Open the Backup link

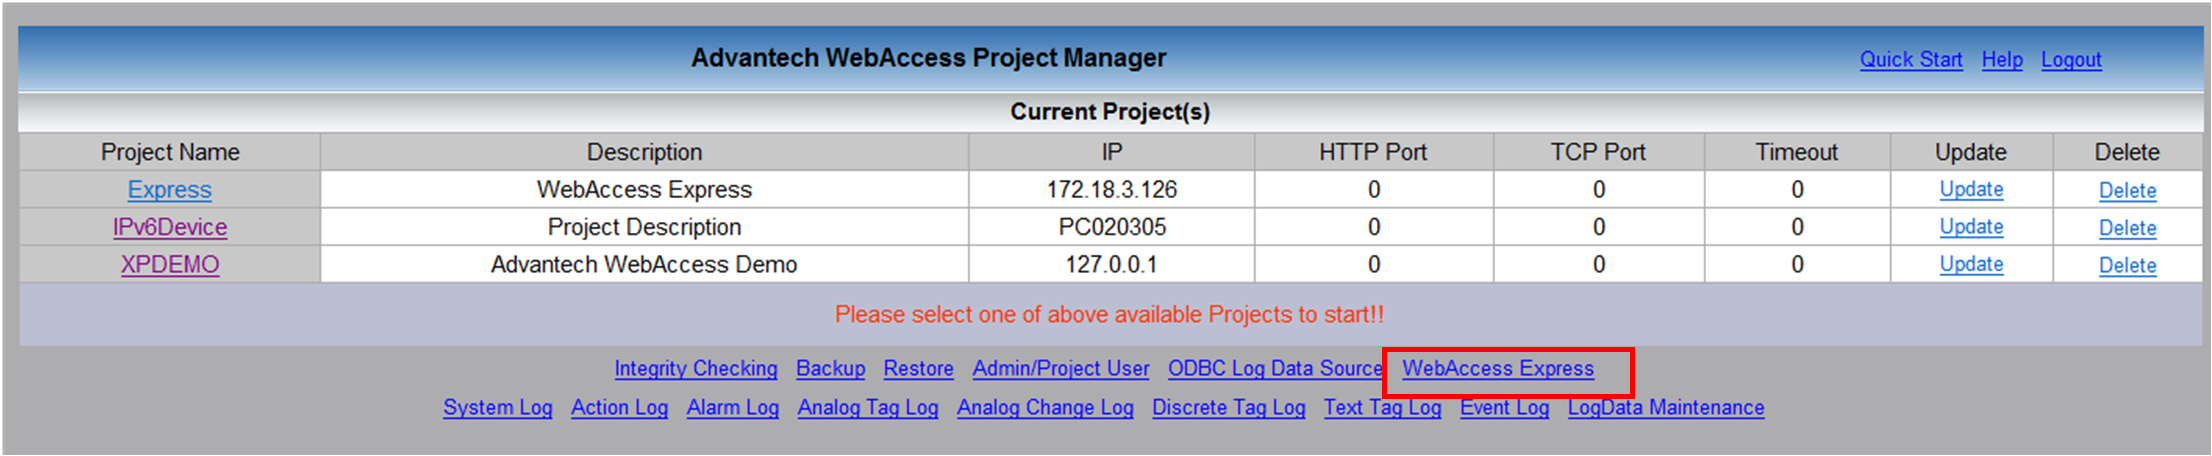pyautogui.click(x=830, y=369)
